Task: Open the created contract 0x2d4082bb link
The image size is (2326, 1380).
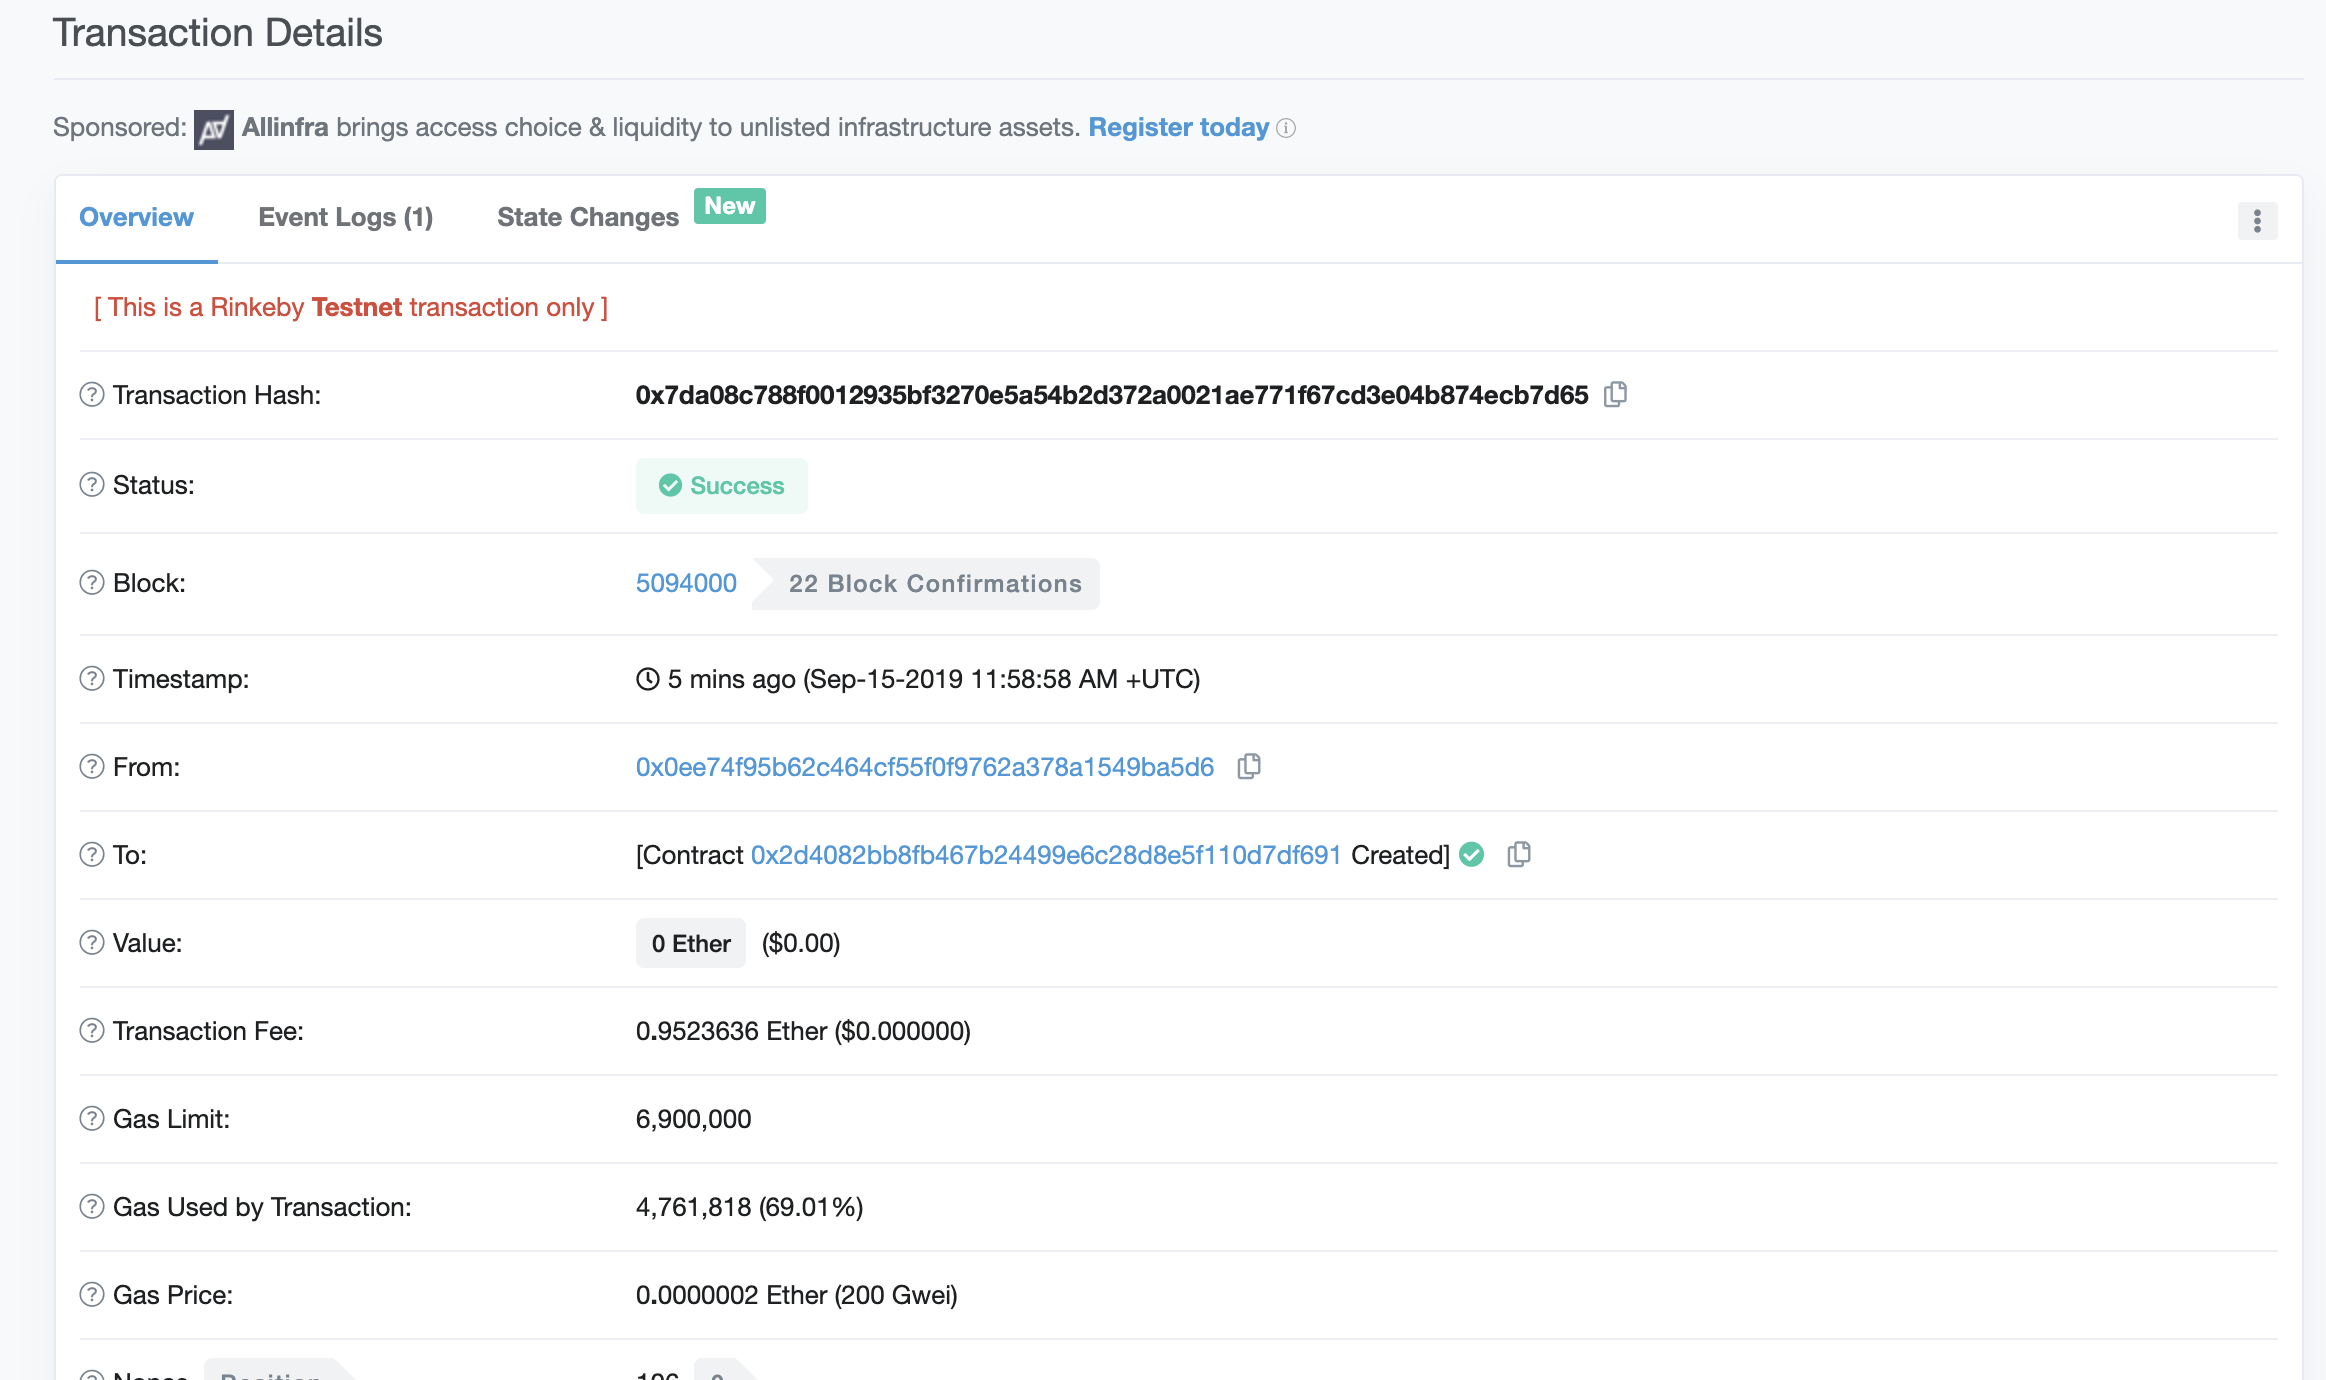Action: pyautogui.click(x=1045, y=855)
